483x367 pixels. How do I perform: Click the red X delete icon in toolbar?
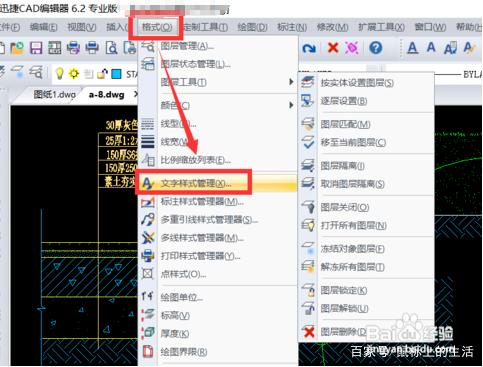pos(333,48)
